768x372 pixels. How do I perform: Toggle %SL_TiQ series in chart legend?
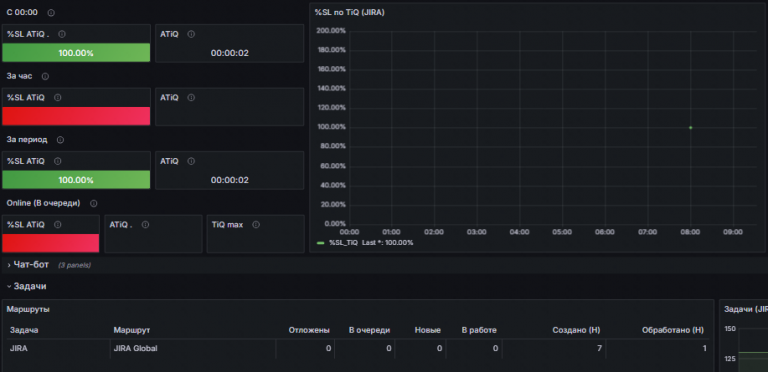343,243
